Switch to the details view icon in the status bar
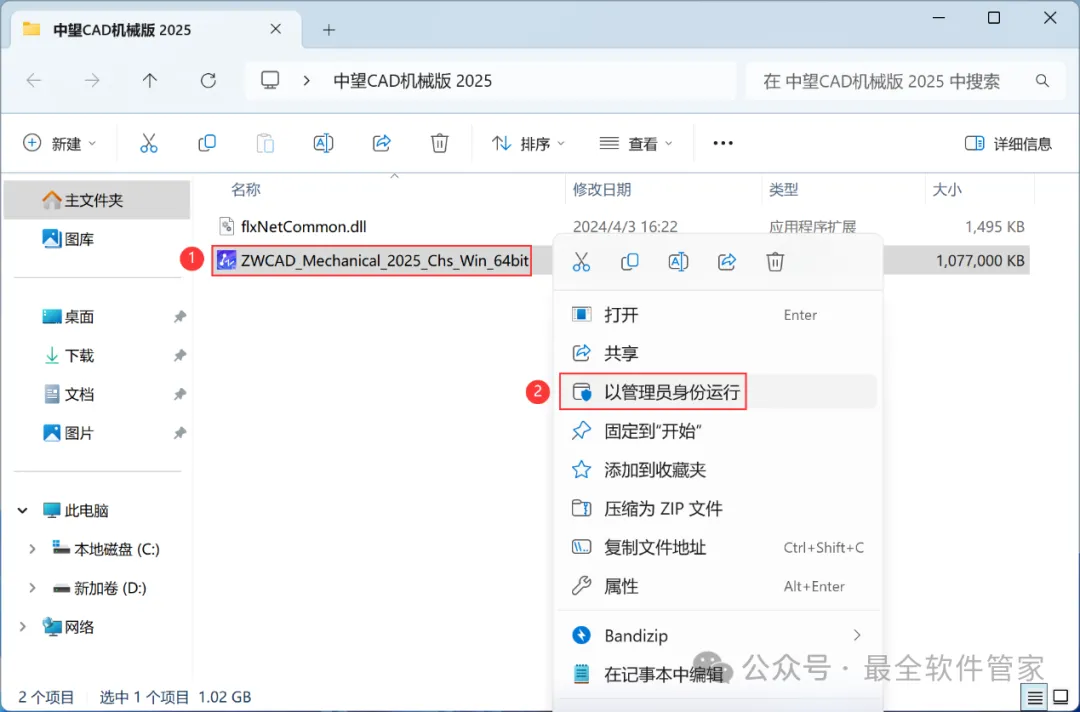This screenshot has height=712, width=1080. pyautogui.click(x=1035, y=698)
